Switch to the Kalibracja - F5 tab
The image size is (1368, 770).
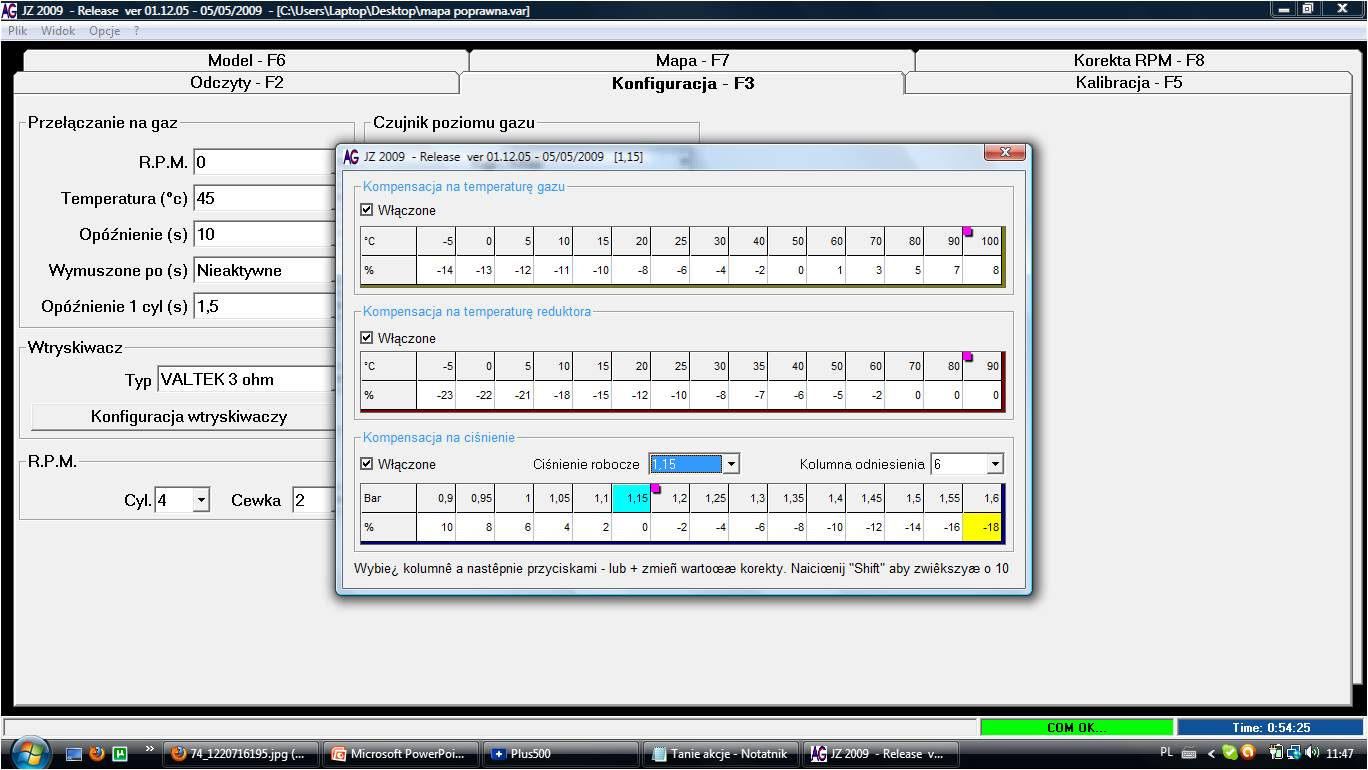click(1129, 83)
